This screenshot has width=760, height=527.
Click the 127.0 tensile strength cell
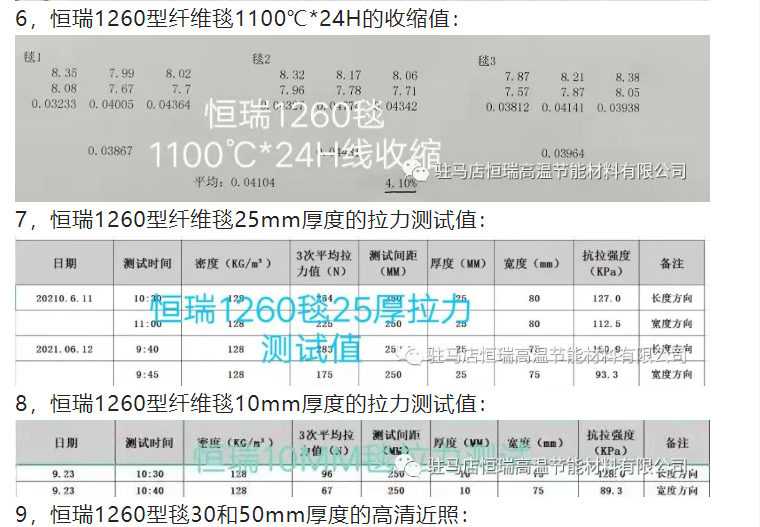pos(606,298)
